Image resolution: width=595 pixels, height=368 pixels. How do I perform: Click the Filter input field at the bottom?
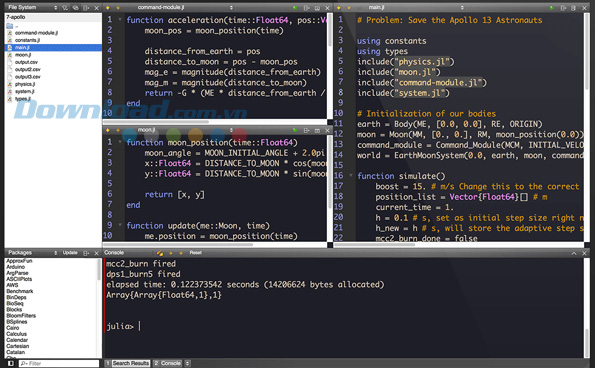(x=59, y=363)
